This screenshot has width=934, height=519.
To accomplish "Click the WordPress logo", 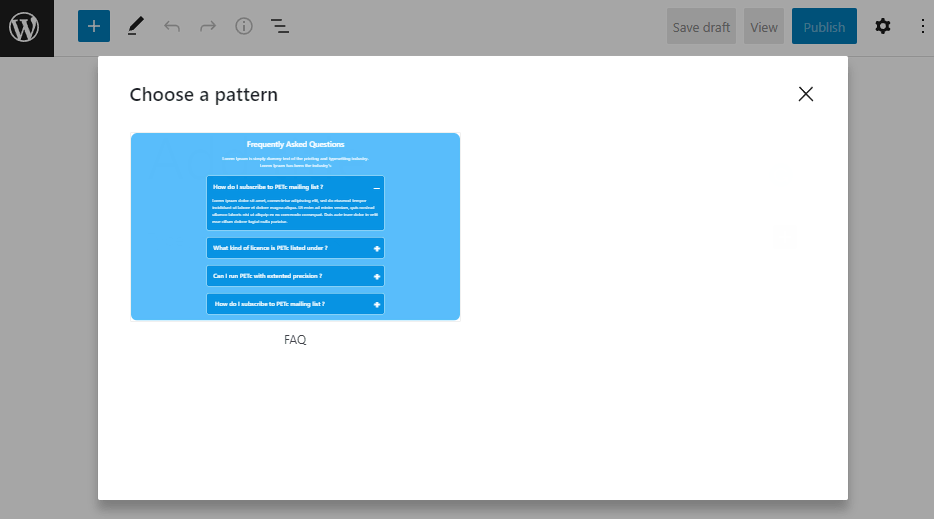I will (x=24, y=27).
